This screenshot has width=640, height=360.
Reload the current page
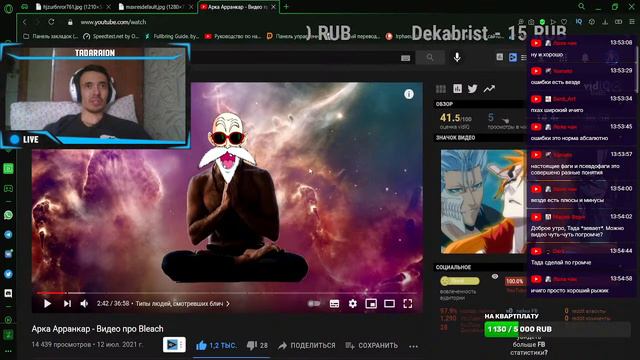51,22
